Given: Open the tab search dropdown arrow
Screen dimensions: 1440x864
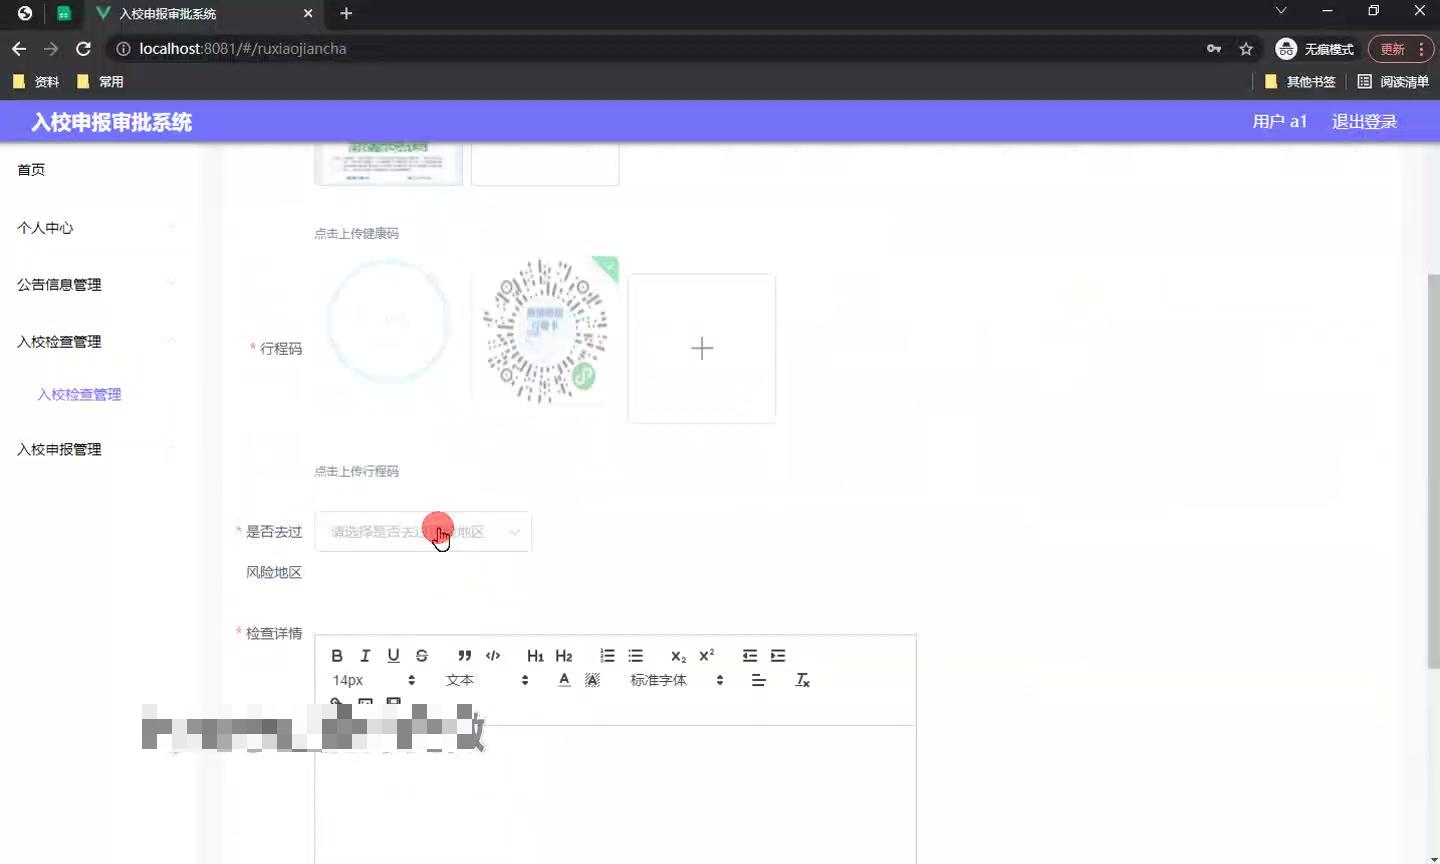Looking at the screenshot, I should (1281, 11).
